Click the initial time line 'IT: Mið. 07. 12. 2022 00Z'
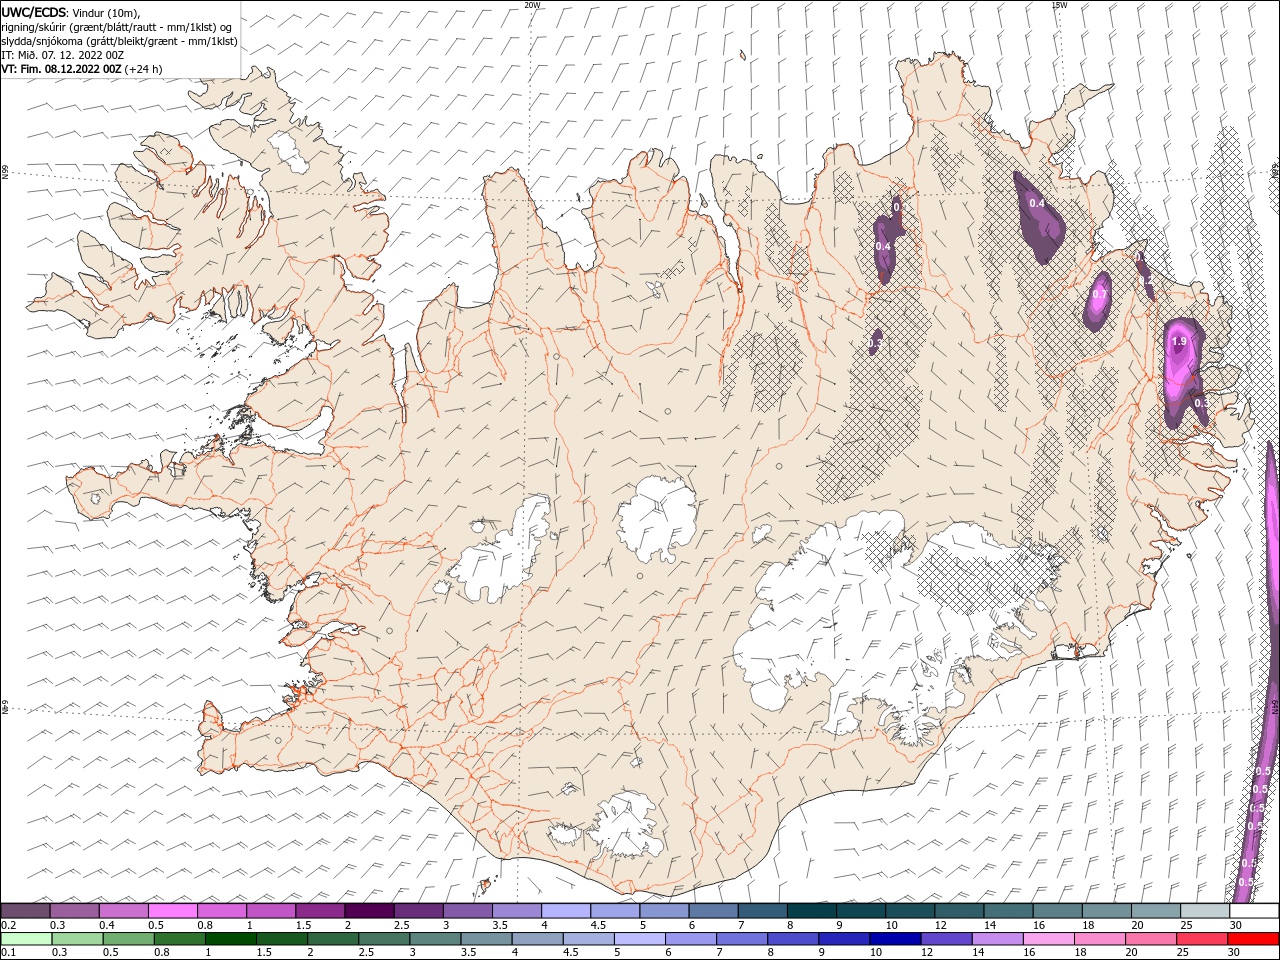This screenshot has width=1280, height=960. click(63, 55)
